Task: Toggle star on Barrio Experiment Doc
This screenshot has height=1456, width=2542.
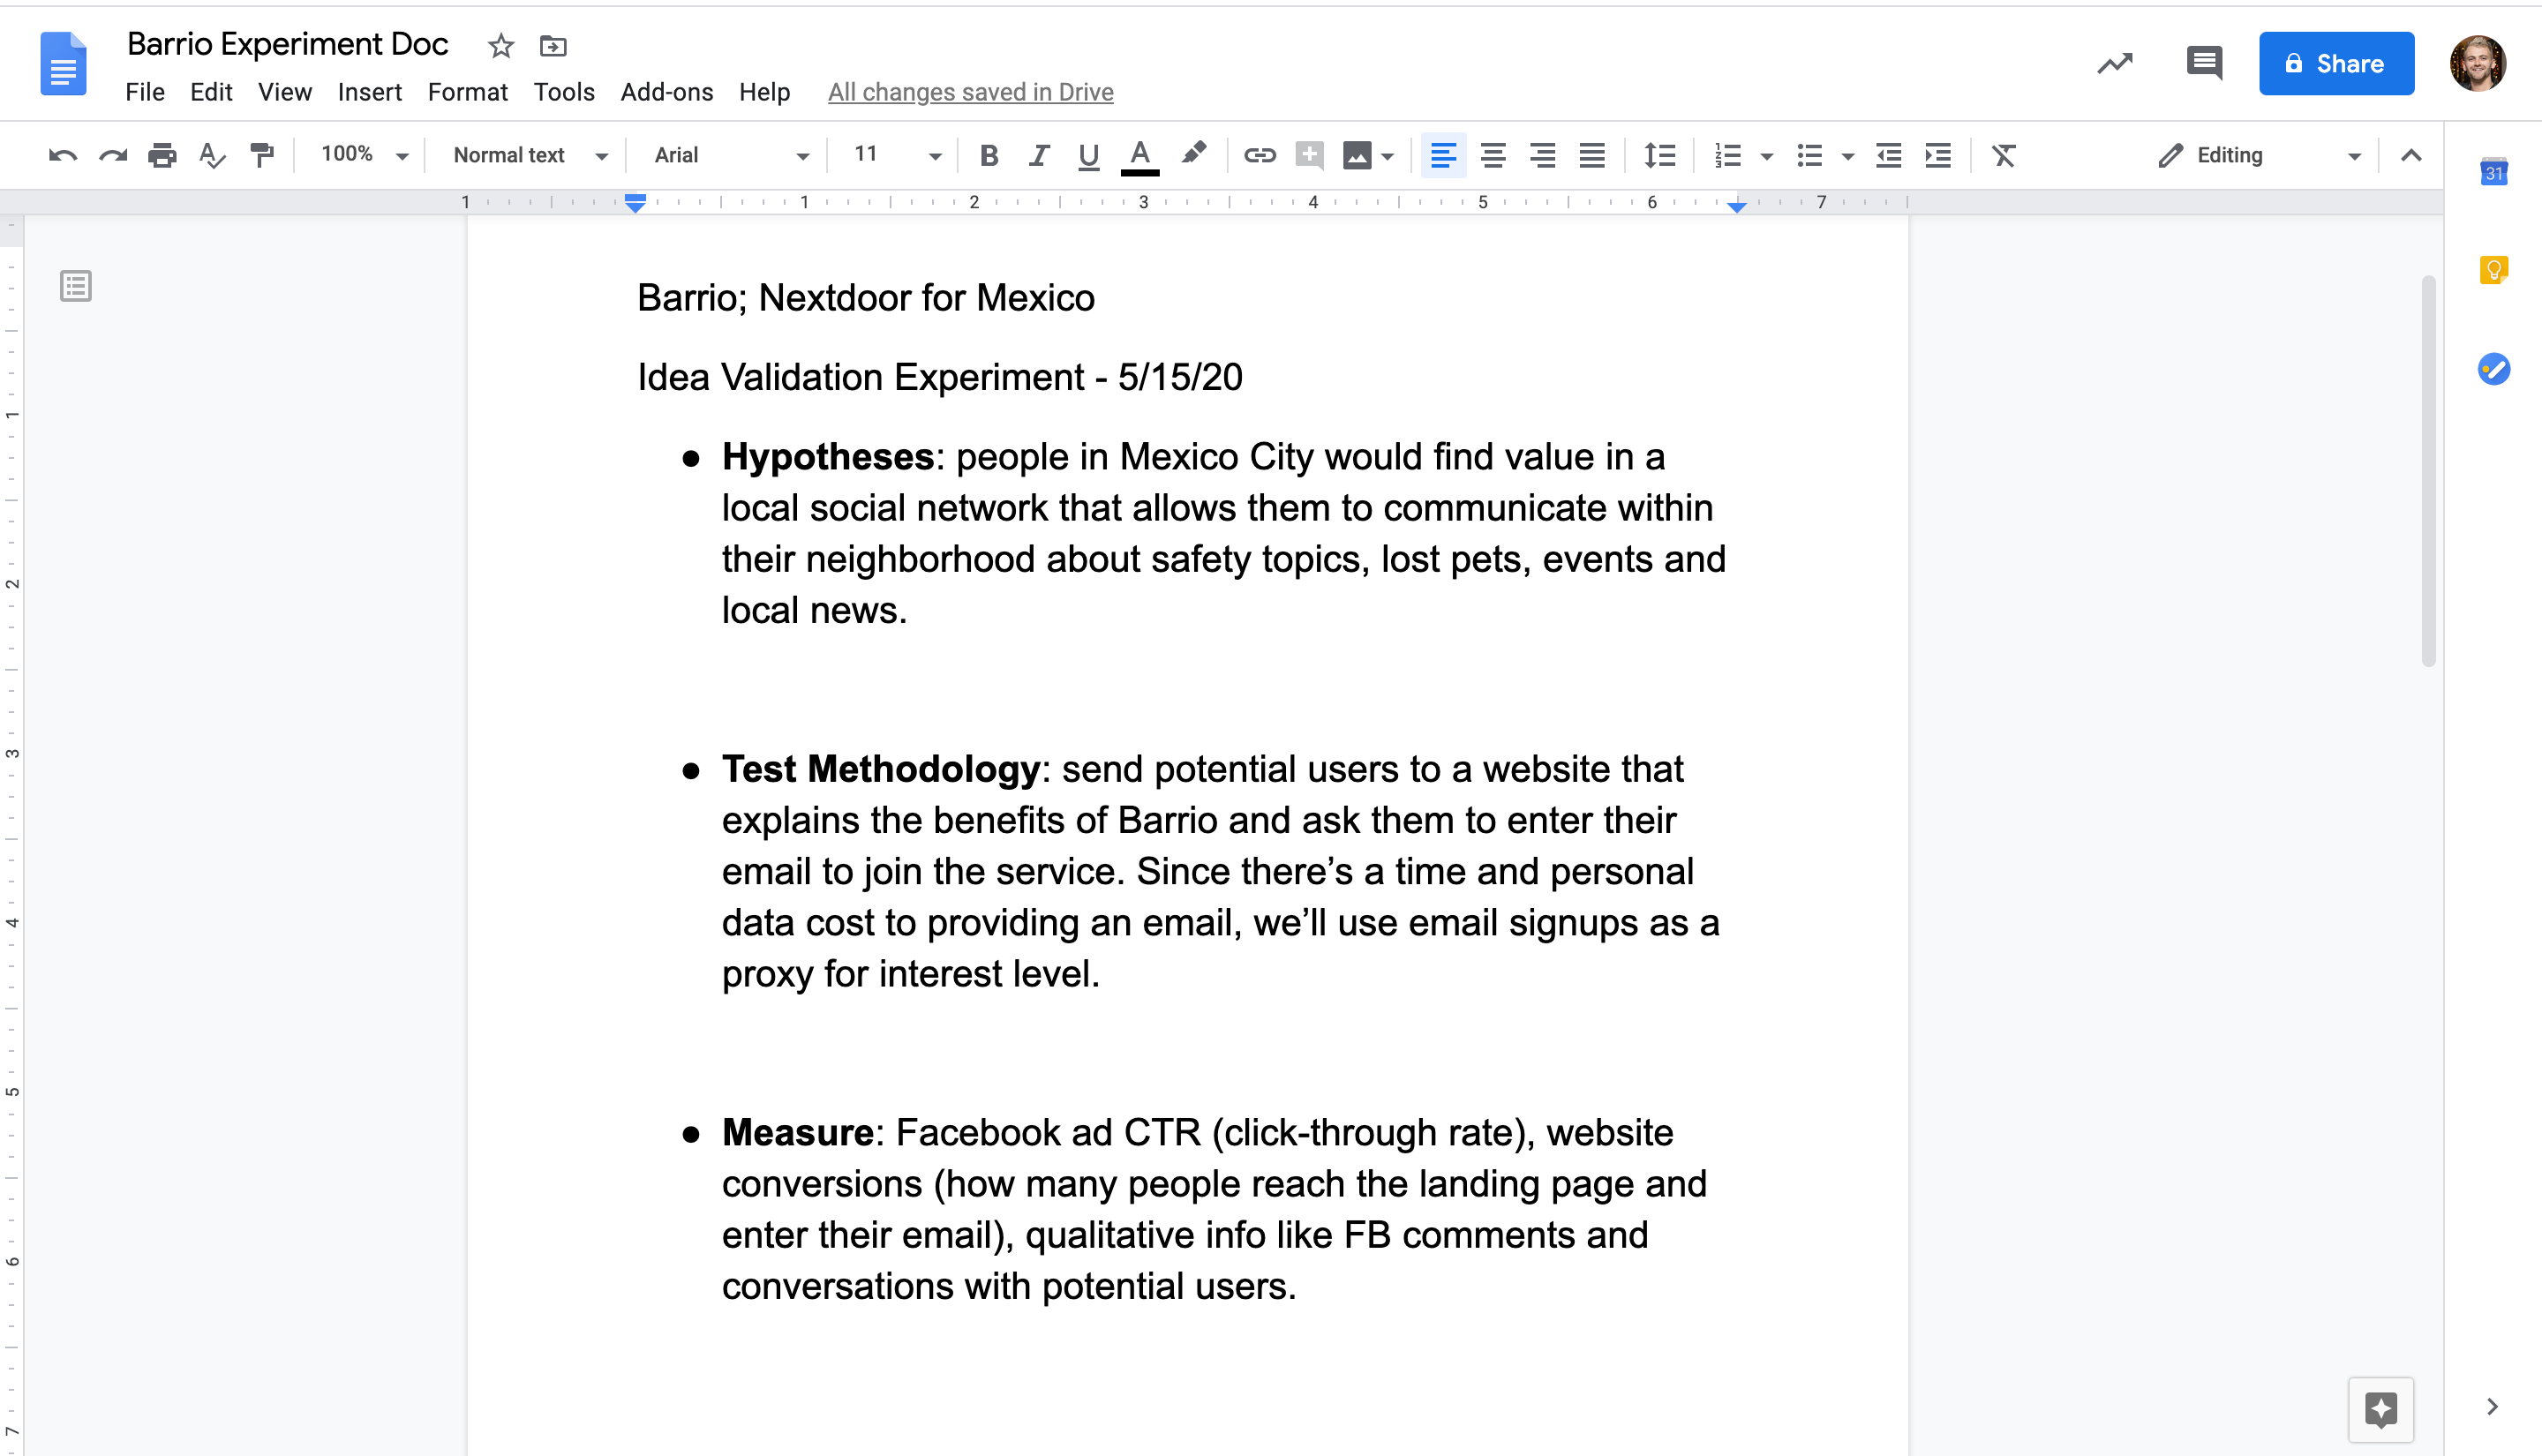Action: tap(501, 46)
